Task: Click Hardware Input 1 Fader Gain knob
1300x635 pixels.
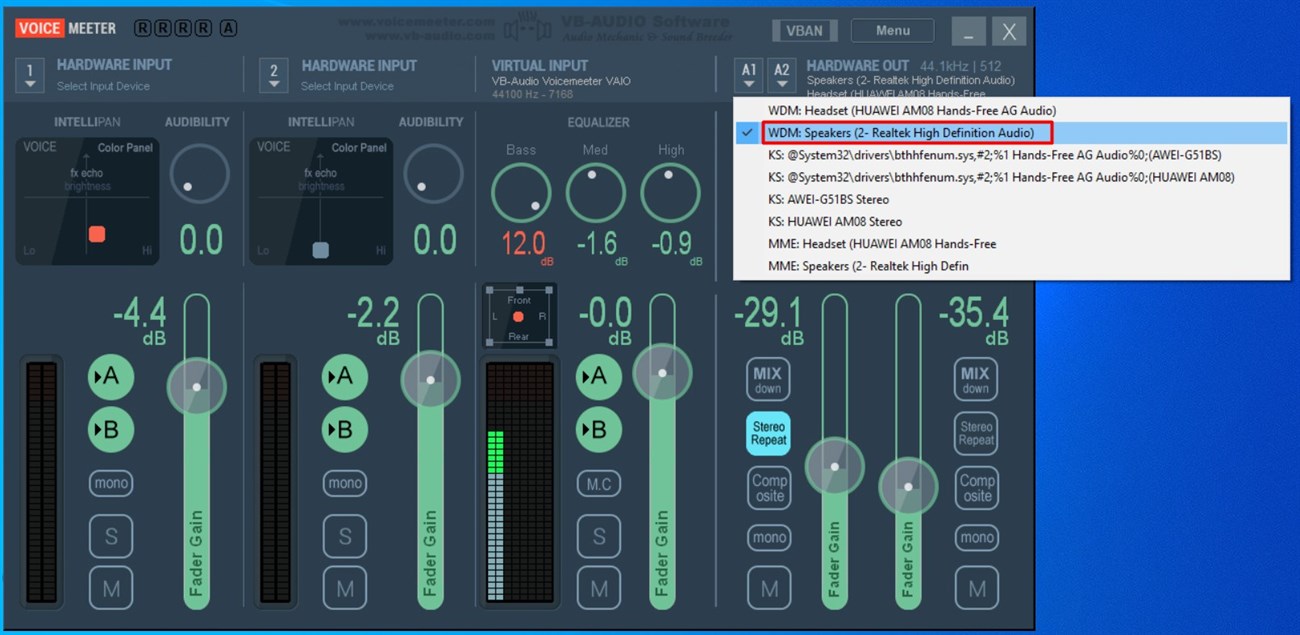Action: click(x=196, y=386)
